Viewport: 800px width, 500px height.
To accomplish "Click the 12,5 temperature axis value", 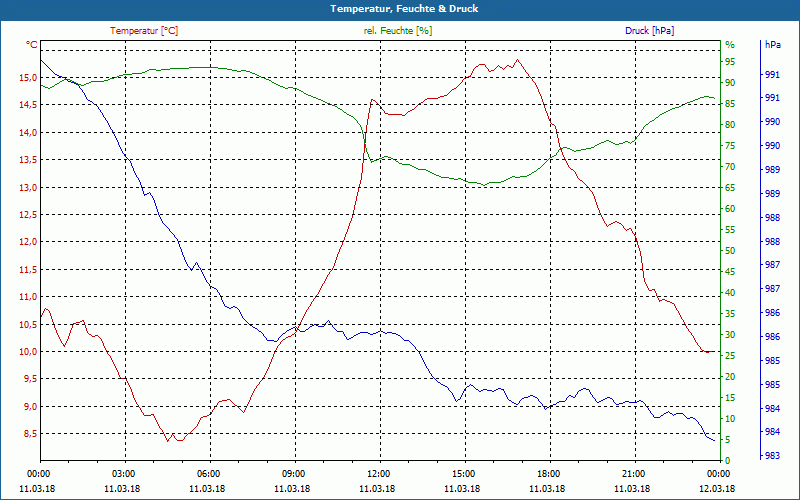I will tap(28, 215).
